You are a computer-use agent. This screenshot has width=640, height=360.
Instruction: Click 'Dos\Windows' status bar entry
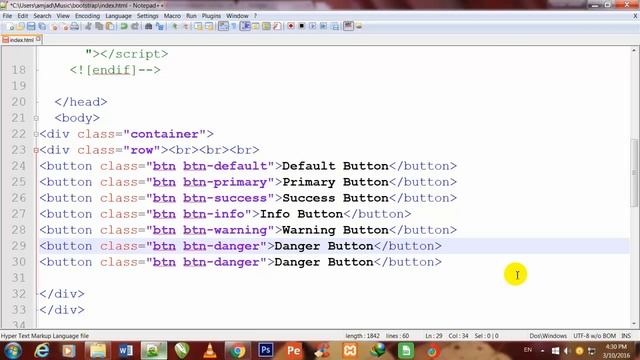pos(548,336)
